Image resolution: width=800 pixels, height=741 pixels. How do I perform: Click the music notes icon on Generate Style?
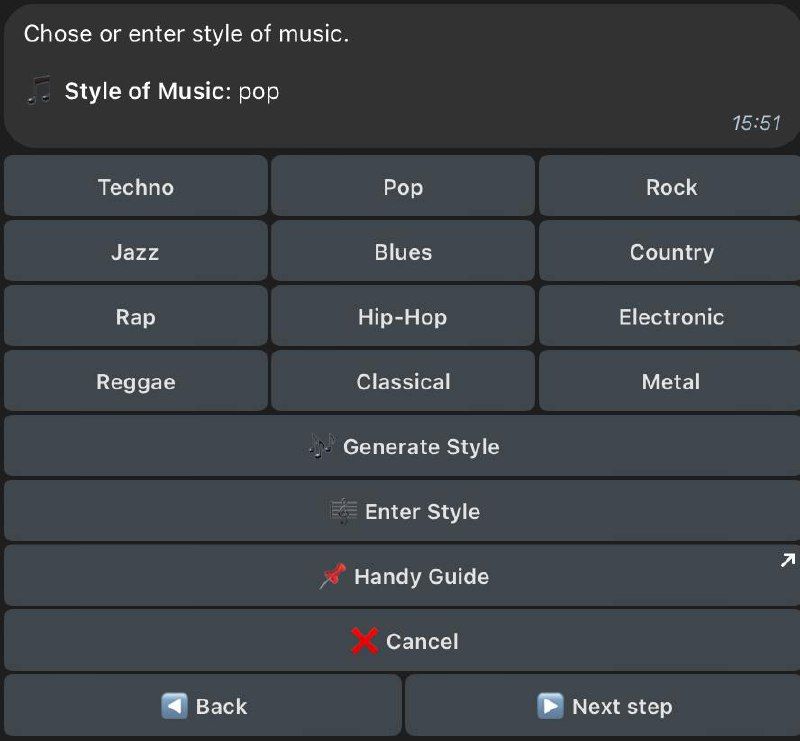coord(321,446)
